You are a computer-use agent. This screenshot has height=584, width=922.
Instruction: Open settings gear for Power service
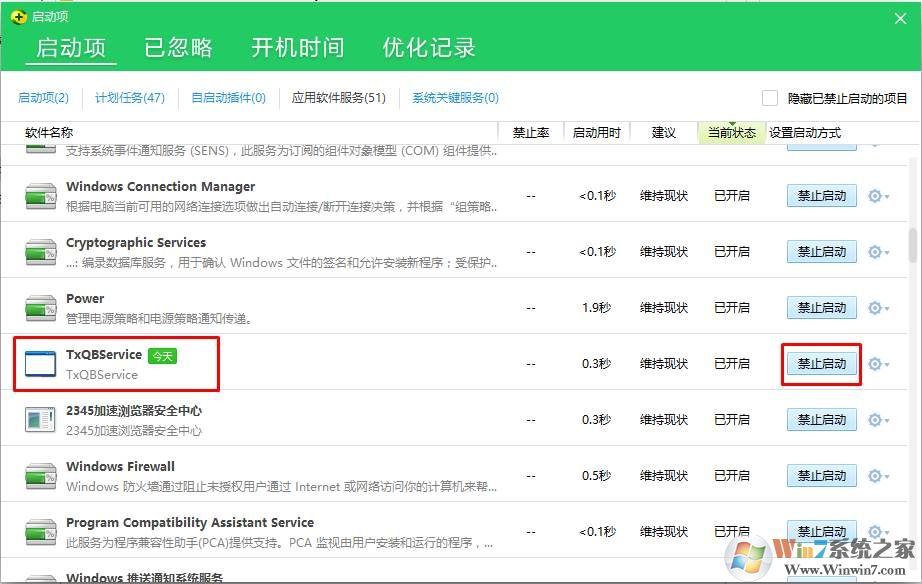point(878,308)
